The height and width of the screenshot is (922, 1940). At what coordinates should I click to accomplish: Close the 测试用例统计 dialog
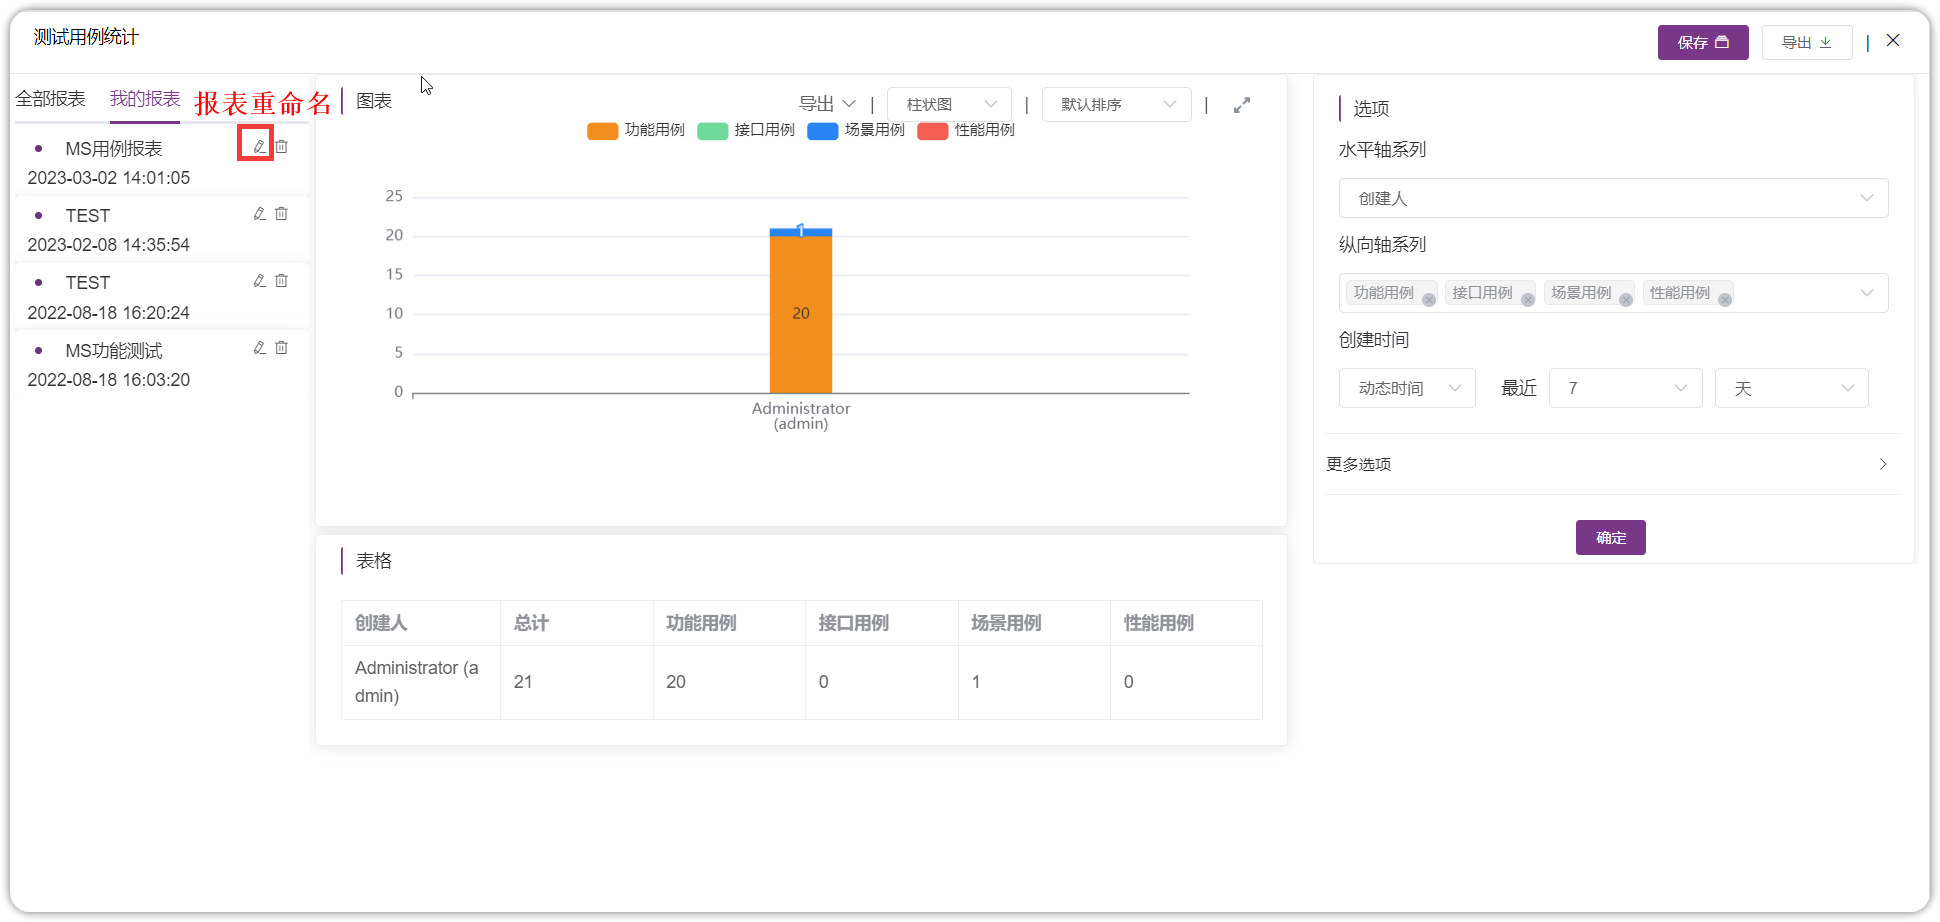point(1893,40)
